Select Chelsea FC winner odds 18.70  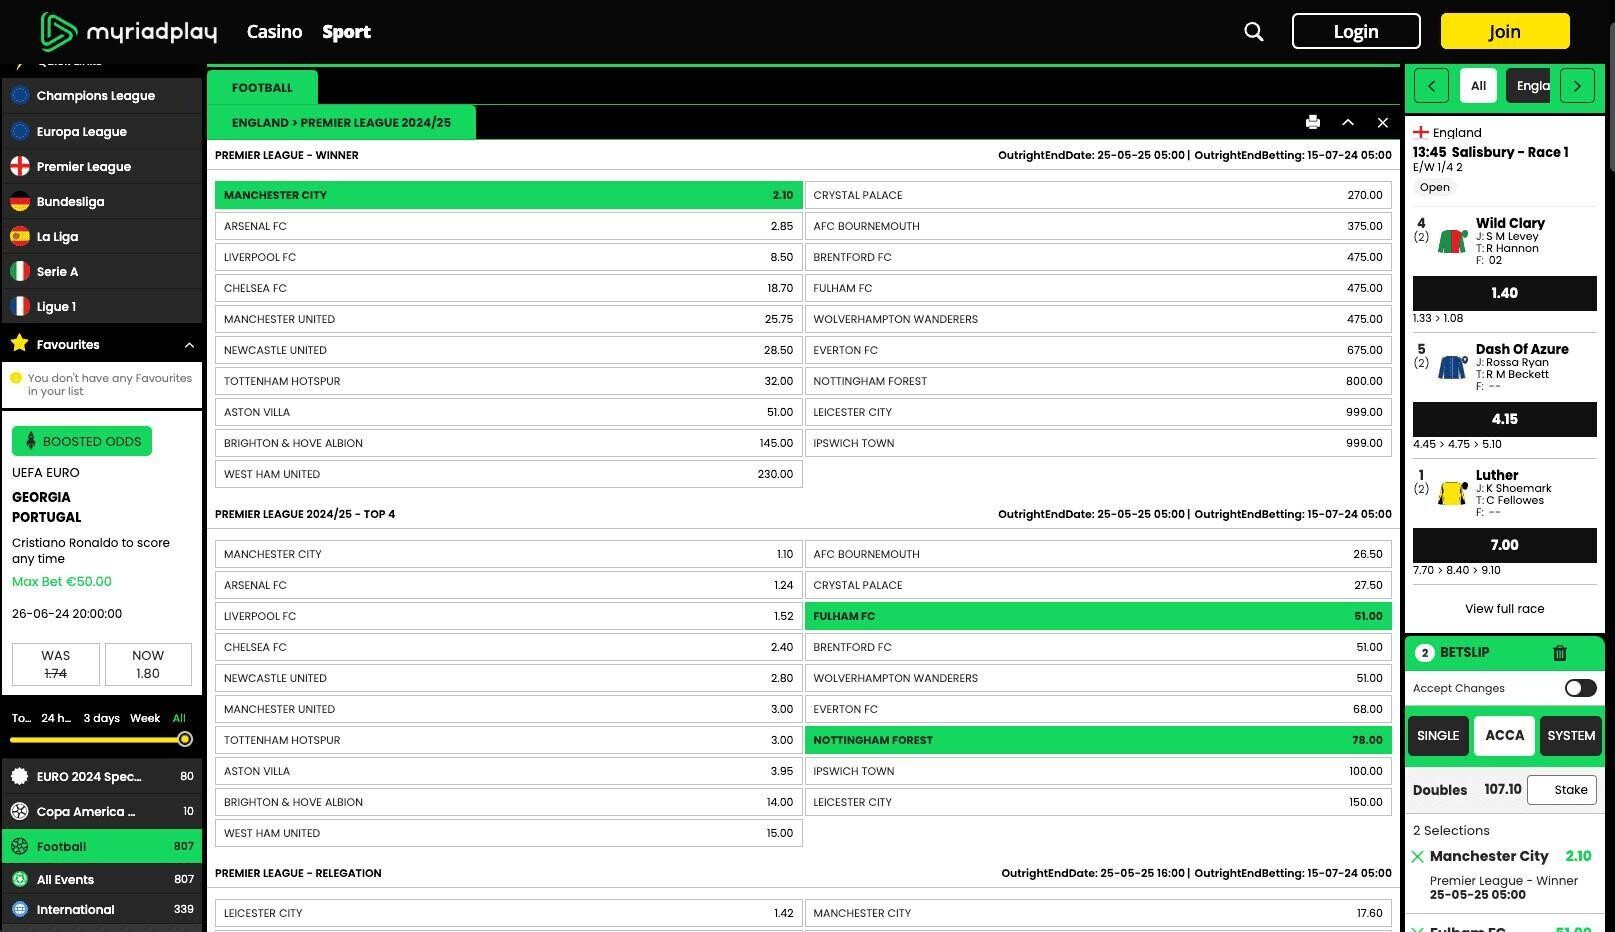pos(509,288)
